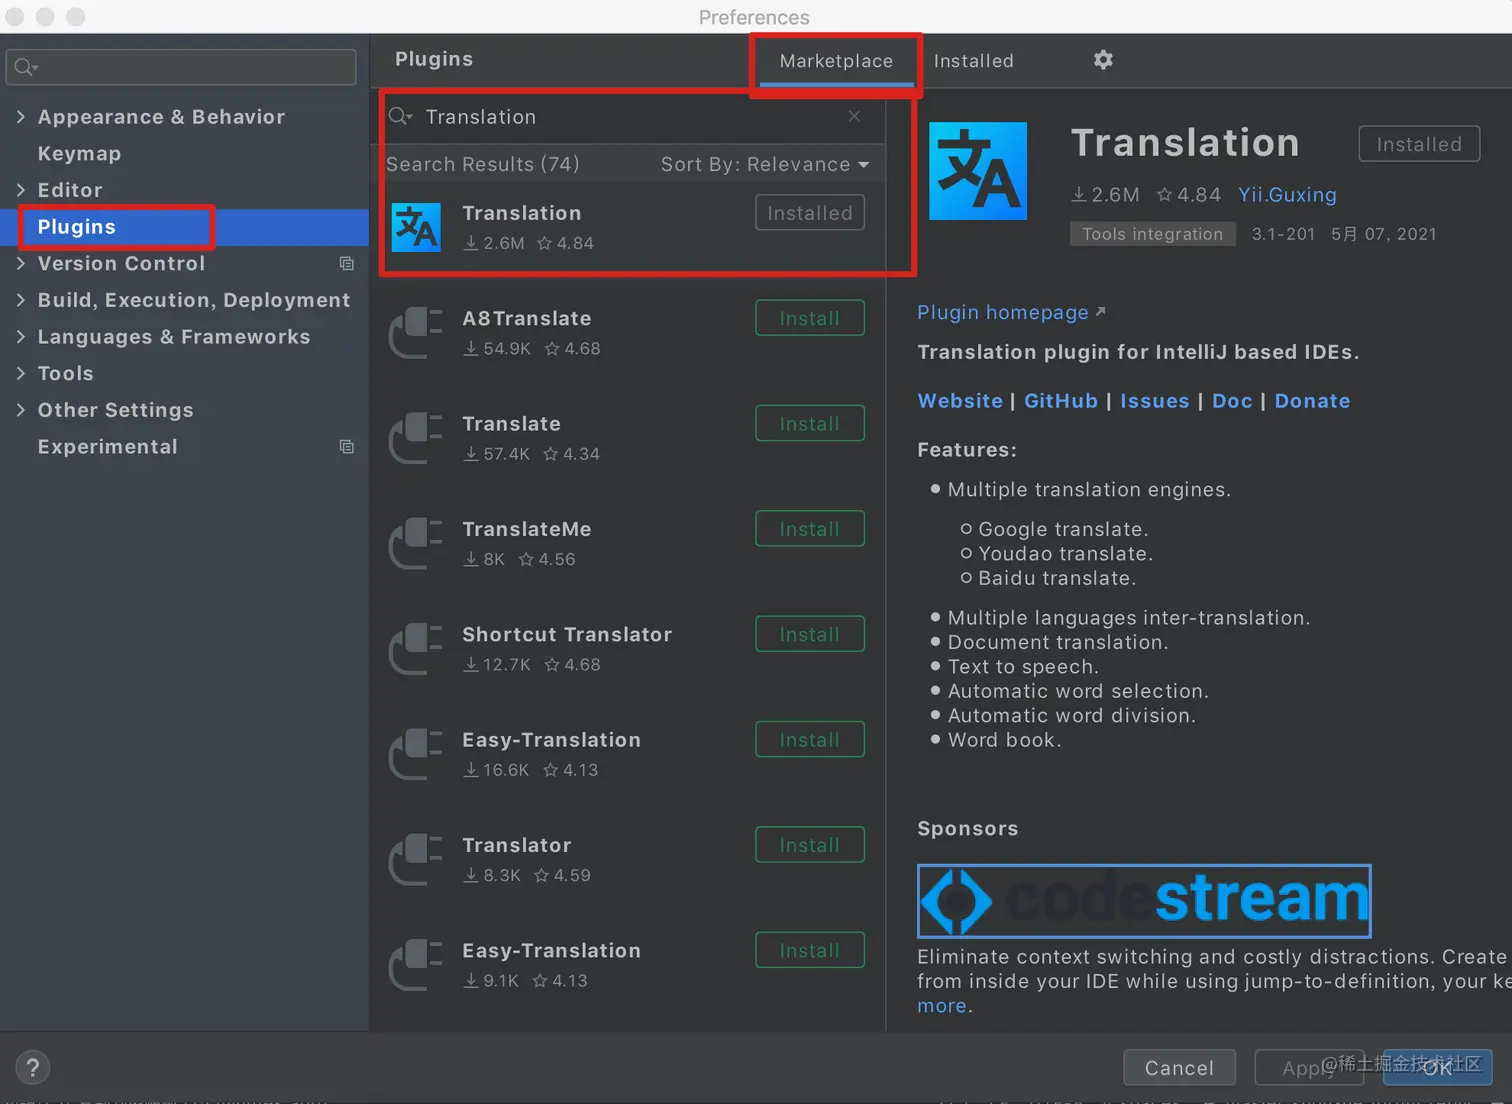The width and height of the screenshot is (1512, 1104).
Task: Switch to the Installed tab
Action: click(972, 60)
